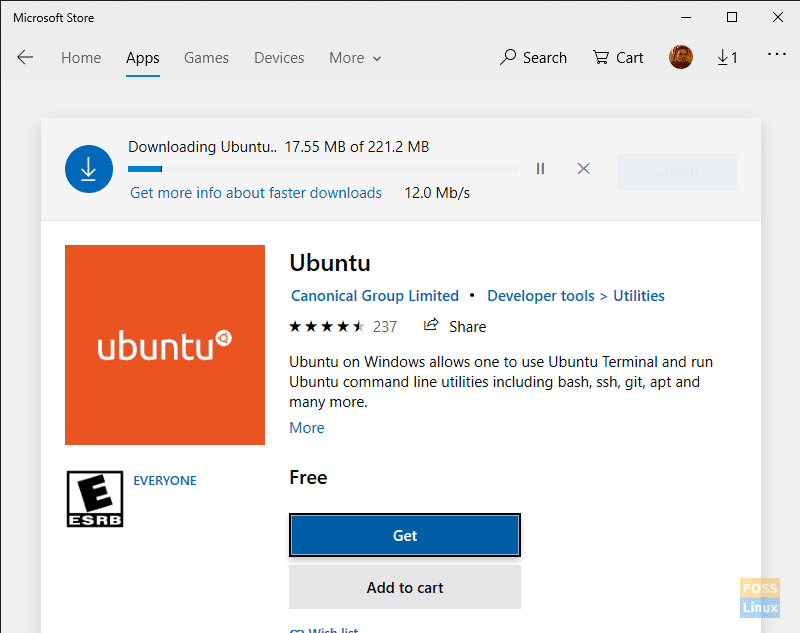Go back with the back arrow
This screenshot has height=633, width=800.
24,57
